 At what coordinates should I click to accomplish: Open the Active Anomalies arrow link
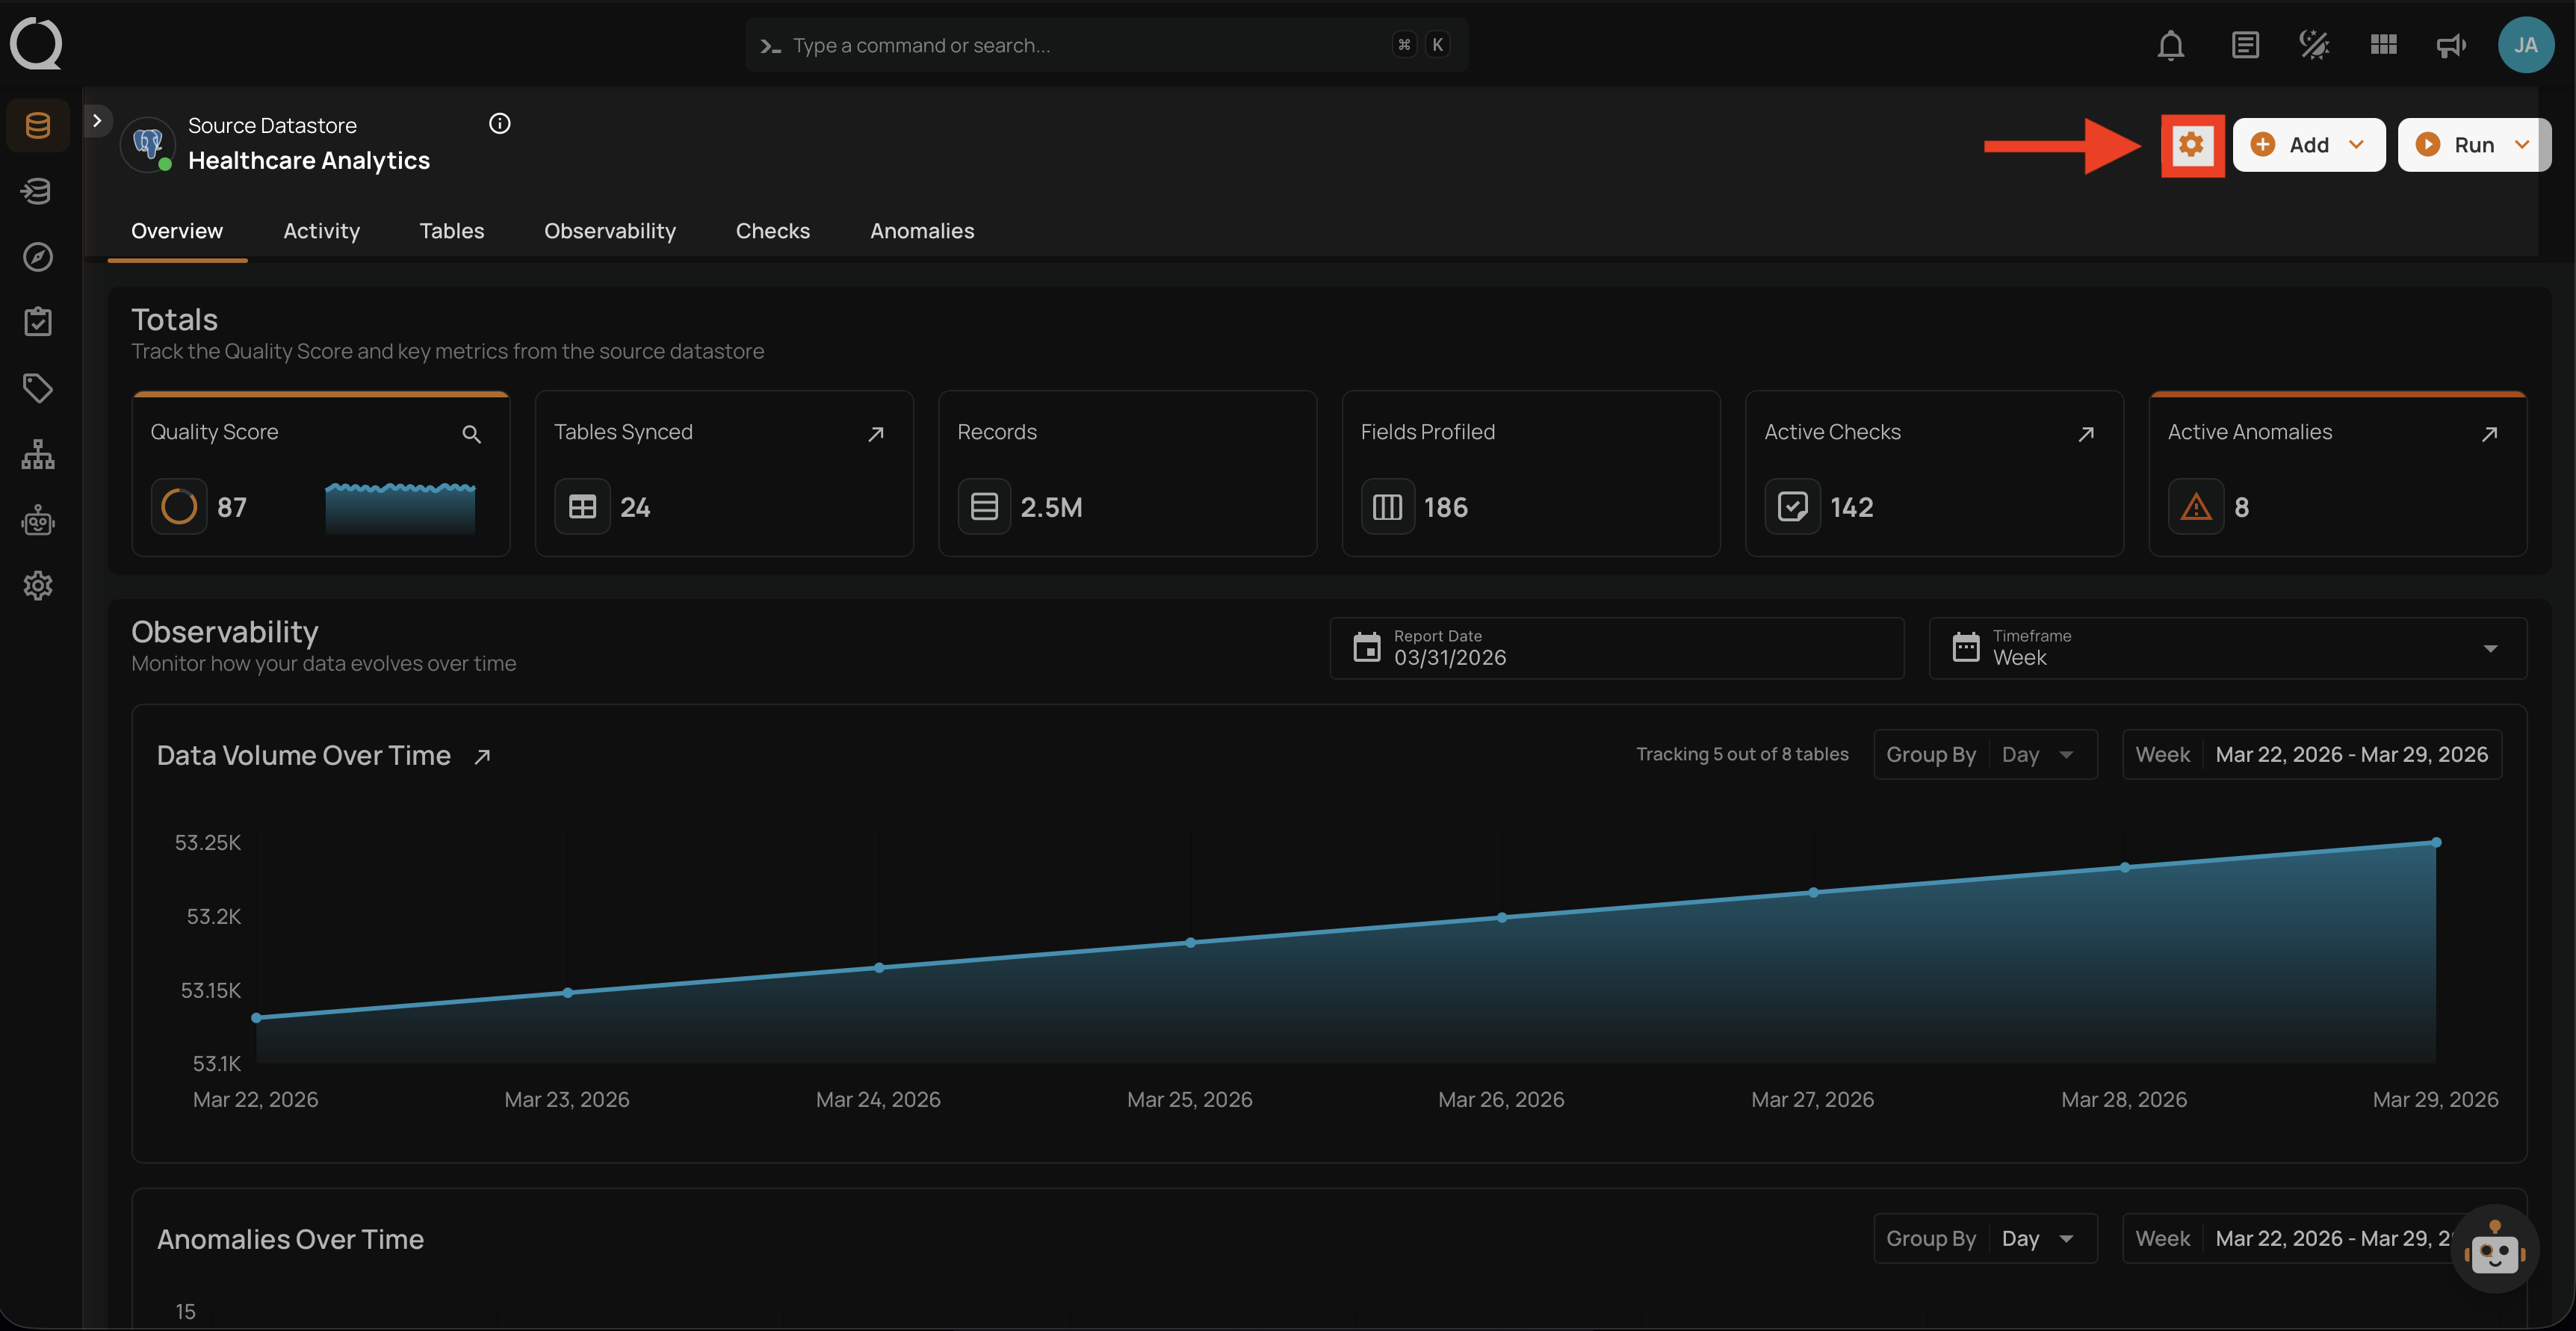(2489, 434)
